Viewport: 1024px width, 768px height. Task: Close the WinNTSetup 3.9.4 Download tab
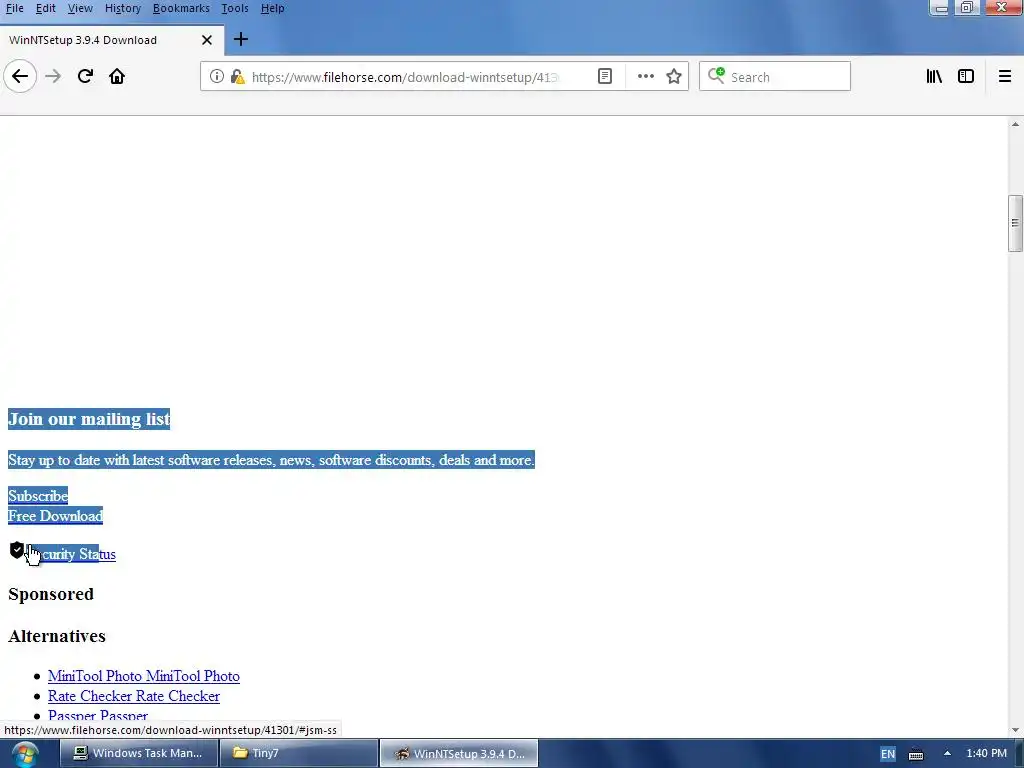tap(207, 40)
